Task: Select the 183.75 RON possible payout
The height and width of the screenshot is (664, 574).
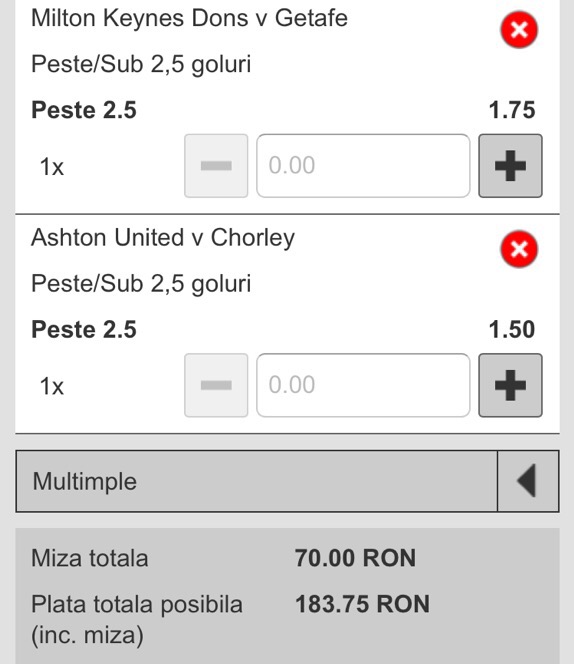Action: [362, 604]
